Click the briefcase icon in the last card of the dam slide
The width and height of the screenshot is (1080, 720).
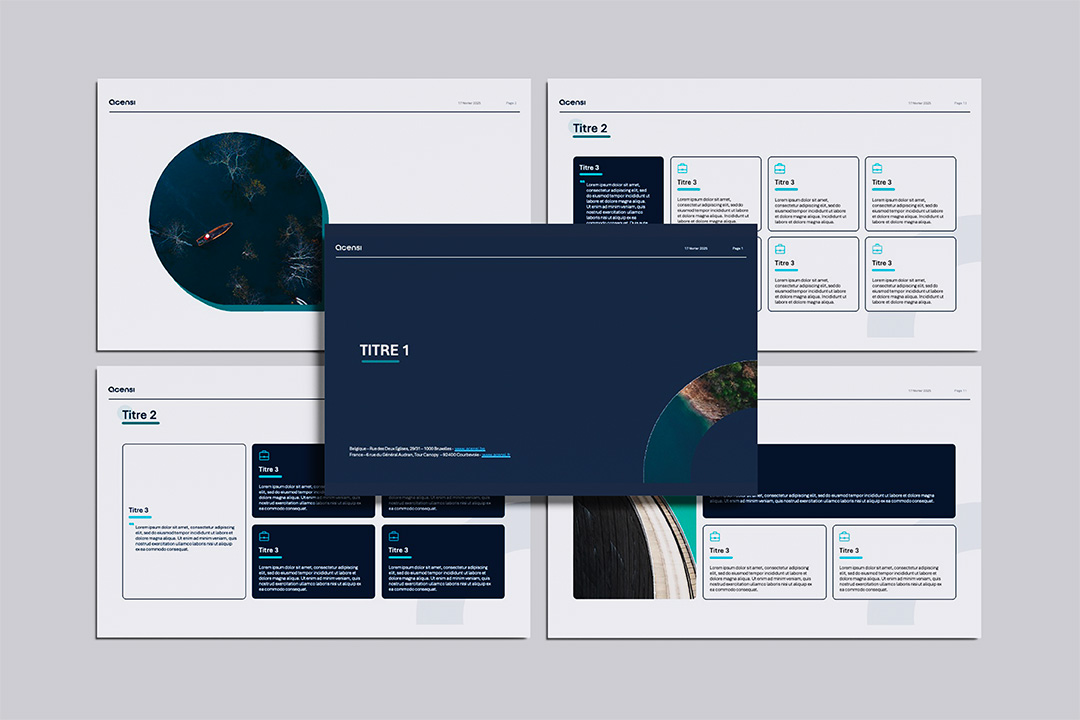(844, 537)
